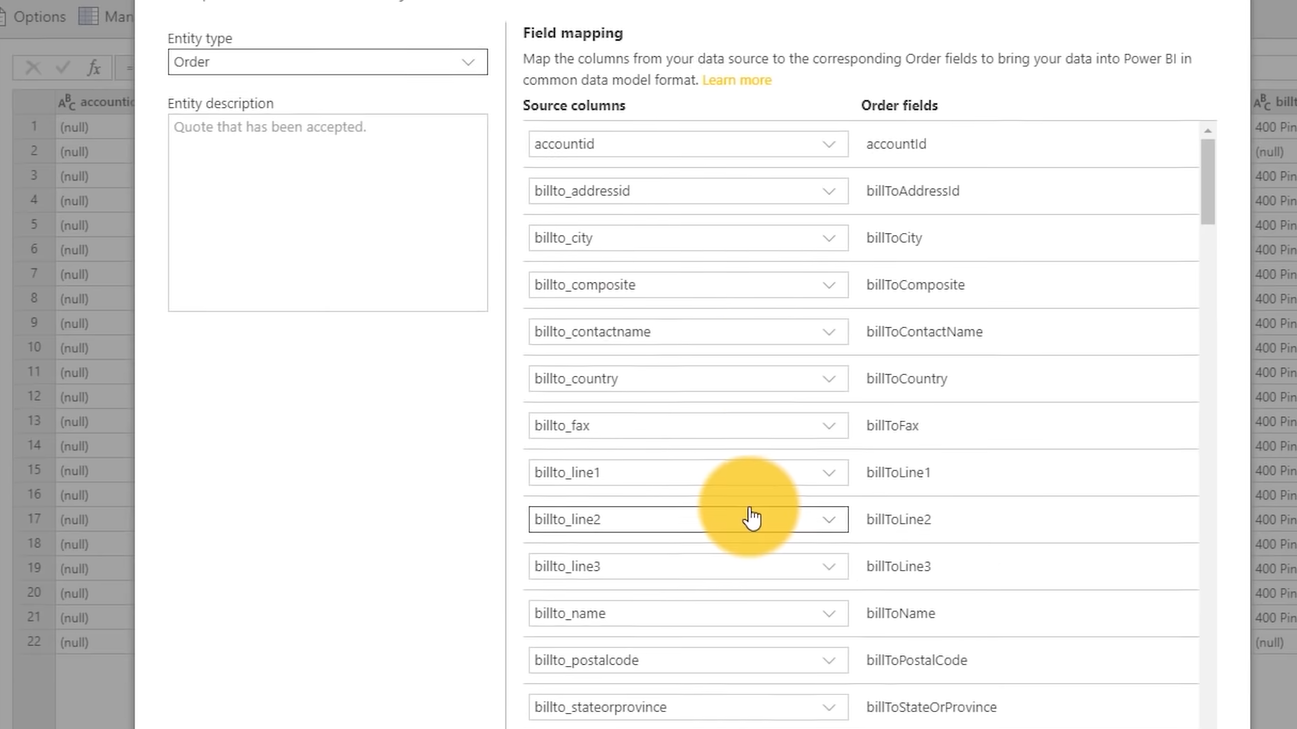Open the billto_line3 source column dropdown
The width and height of the screenshot is (1297, 729).
(x=688, y=567)
